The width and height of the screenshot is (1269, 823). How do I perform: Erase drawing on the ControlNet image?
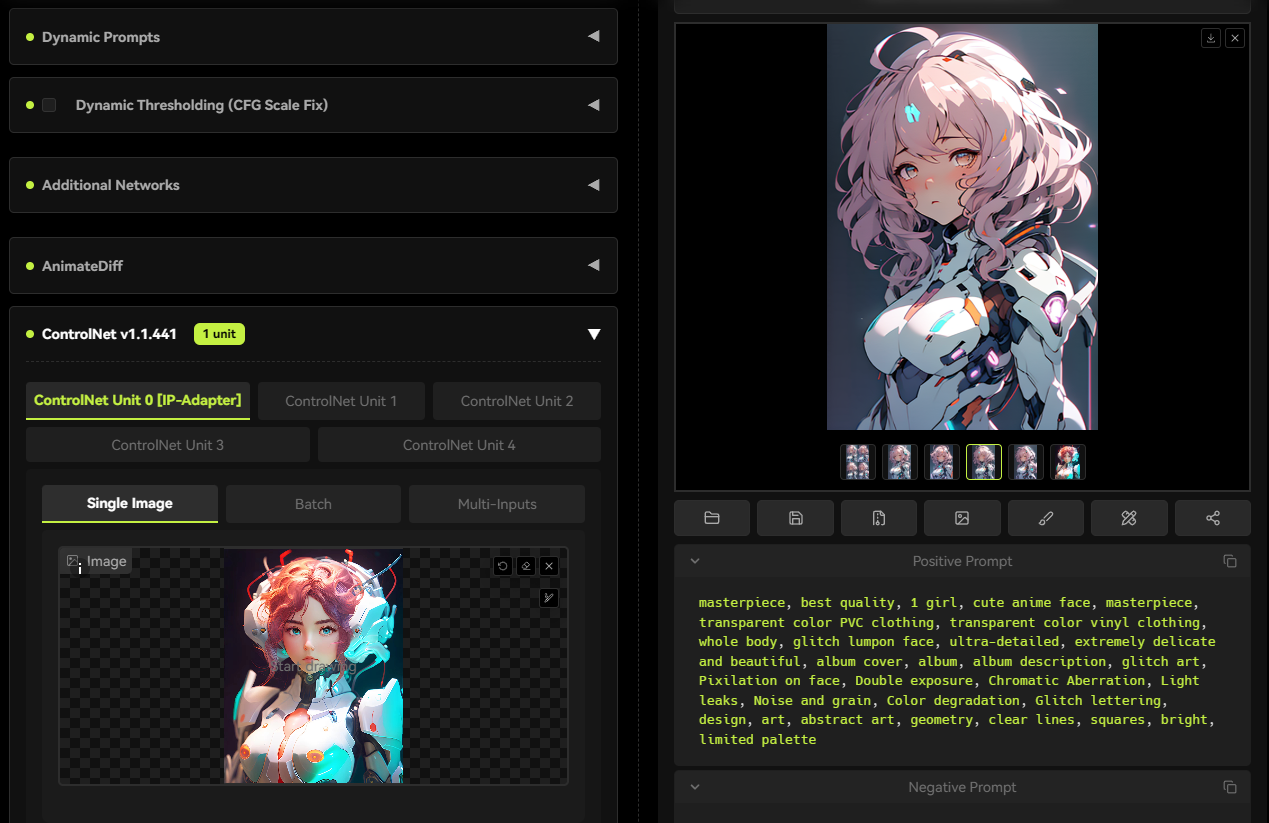pos(525,566)
